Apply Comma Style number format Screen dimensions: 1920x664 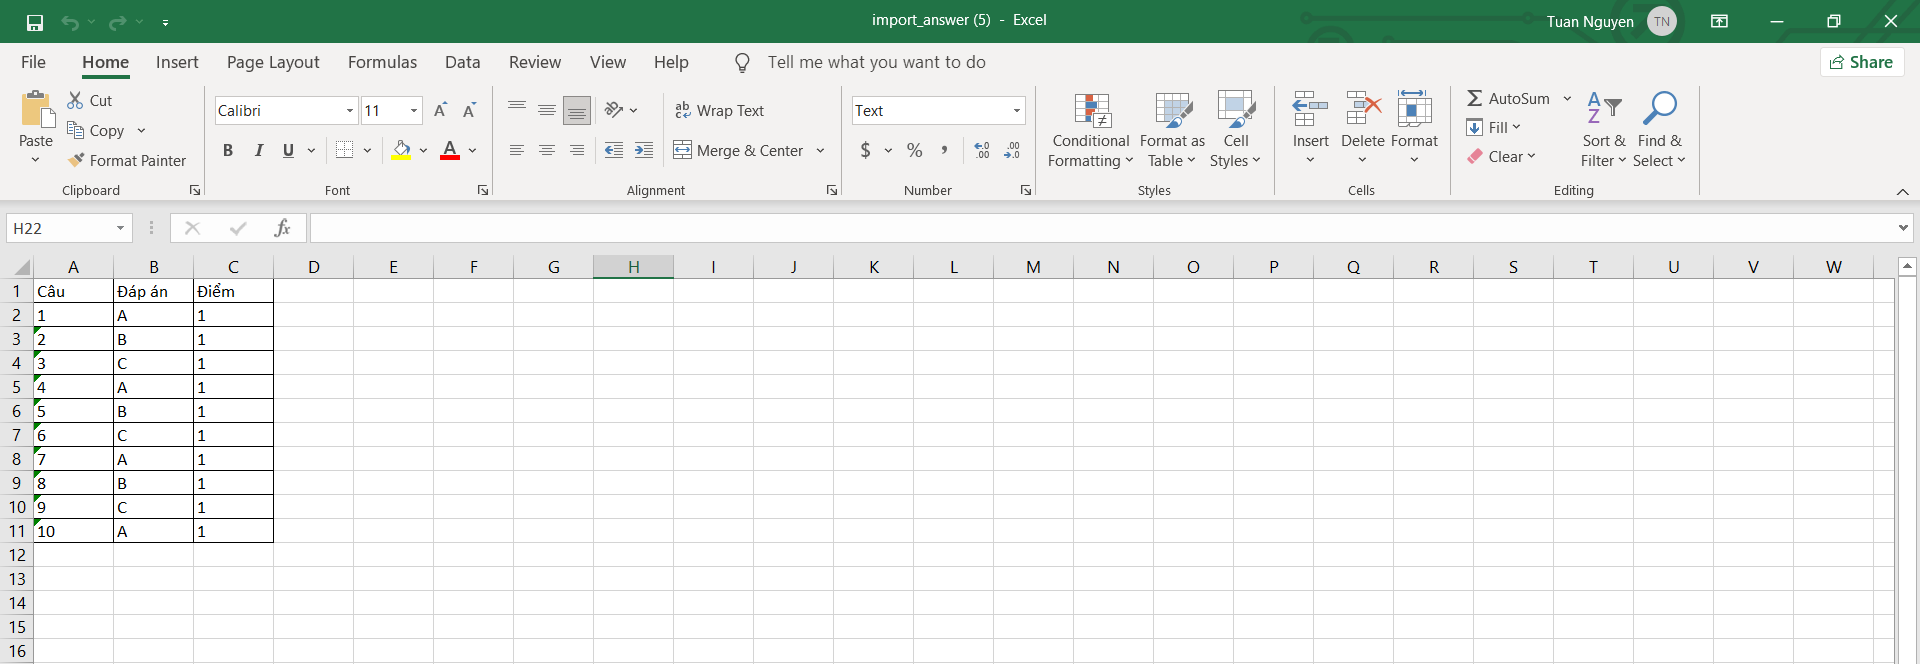(x=944, y=150)
